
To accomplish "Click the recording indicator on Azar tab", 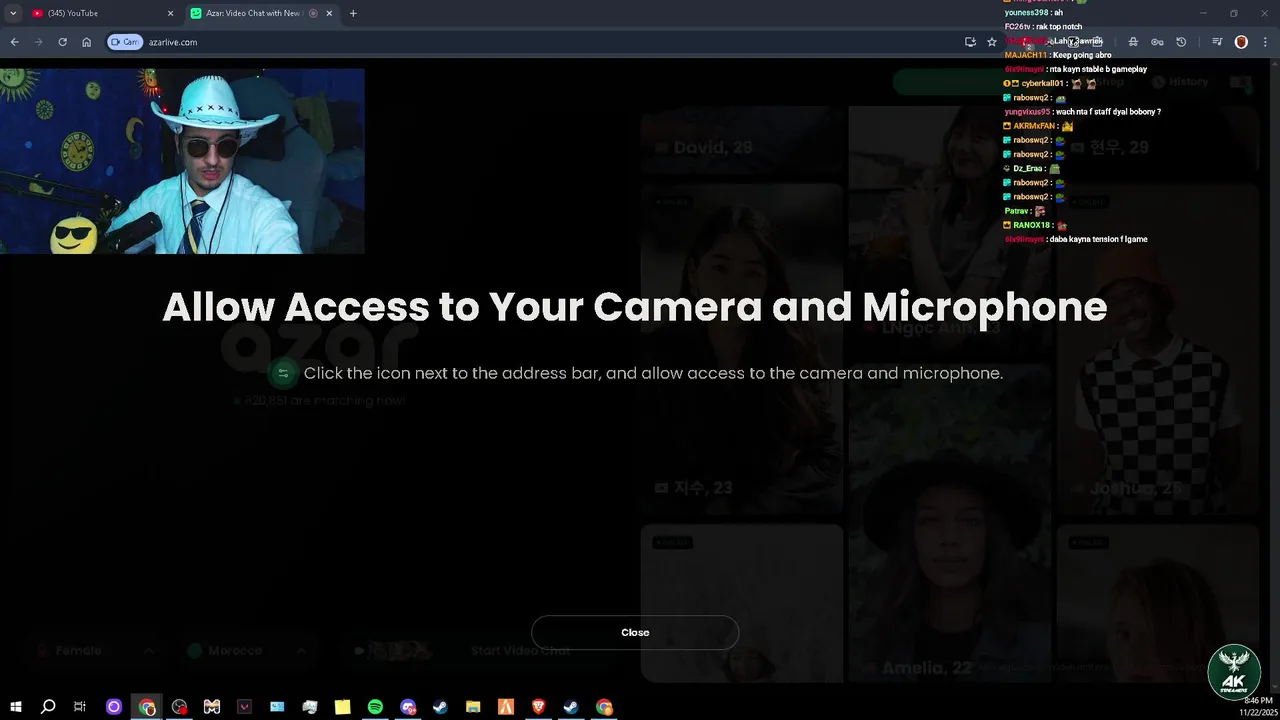I will (313, 13).
